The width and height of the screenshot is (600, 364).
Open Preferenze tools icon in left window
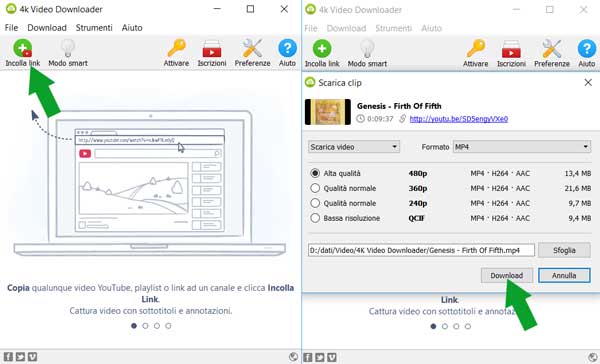pyautogui.click(x=252, y=48)
